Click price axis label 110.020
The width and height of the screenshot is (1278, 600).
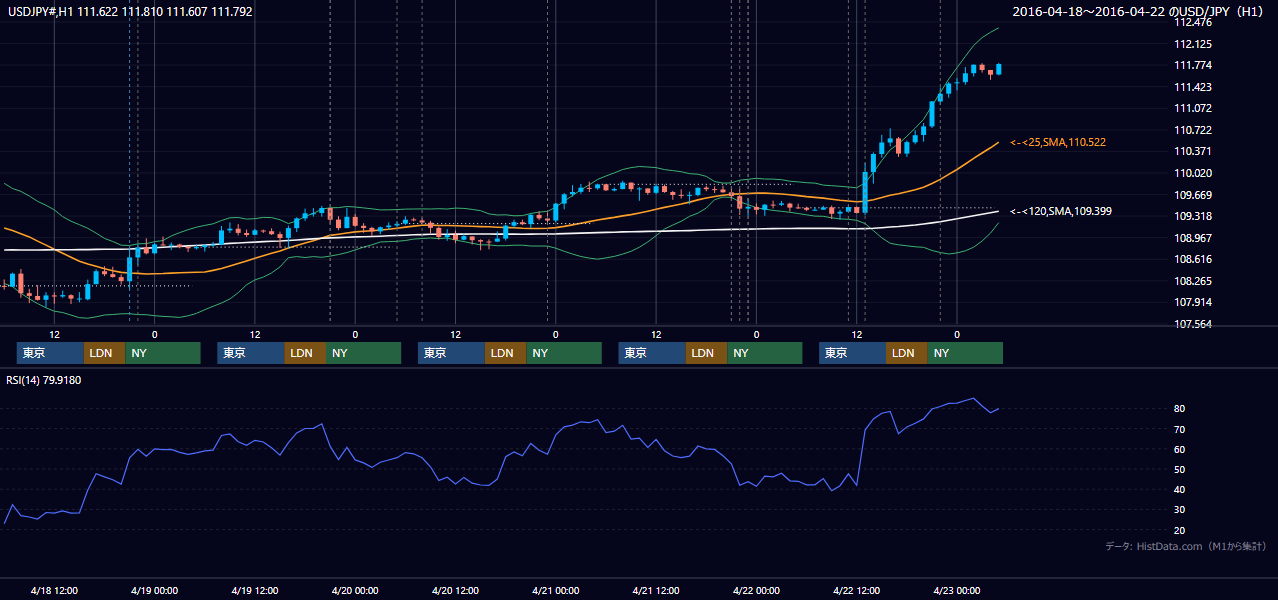pos(1193,173)
